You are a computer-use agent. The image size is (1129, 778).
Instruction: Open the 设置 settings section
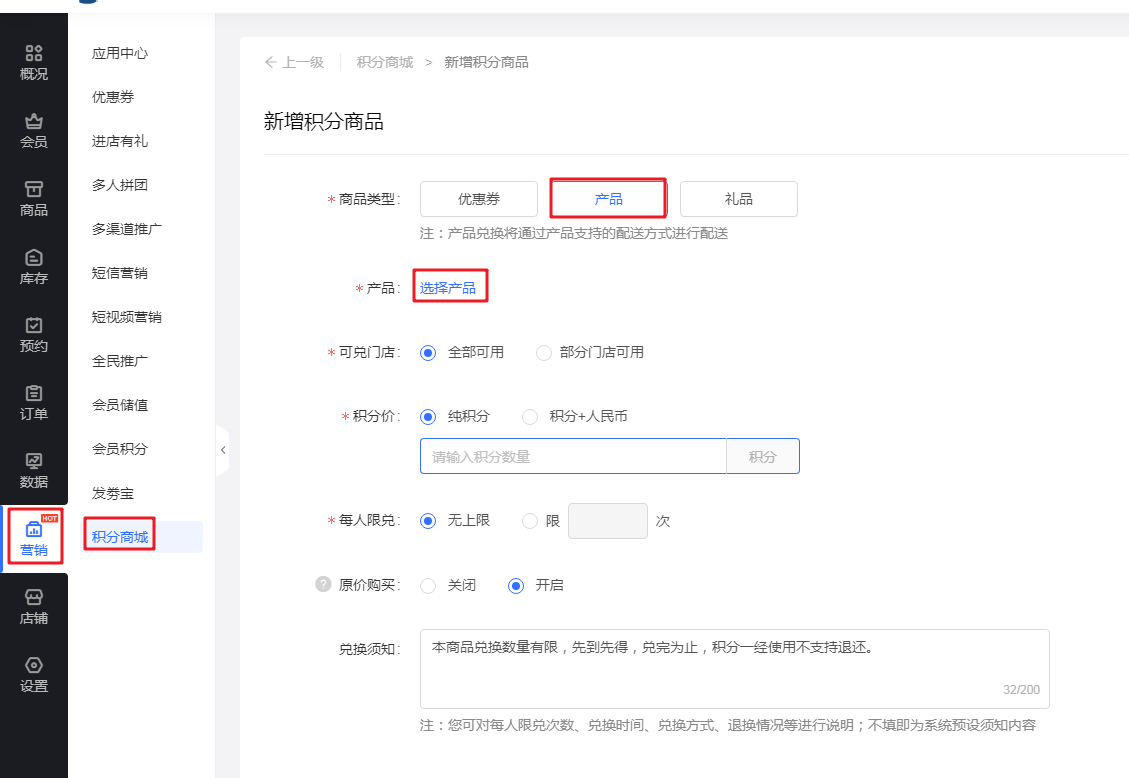point(34,675)
